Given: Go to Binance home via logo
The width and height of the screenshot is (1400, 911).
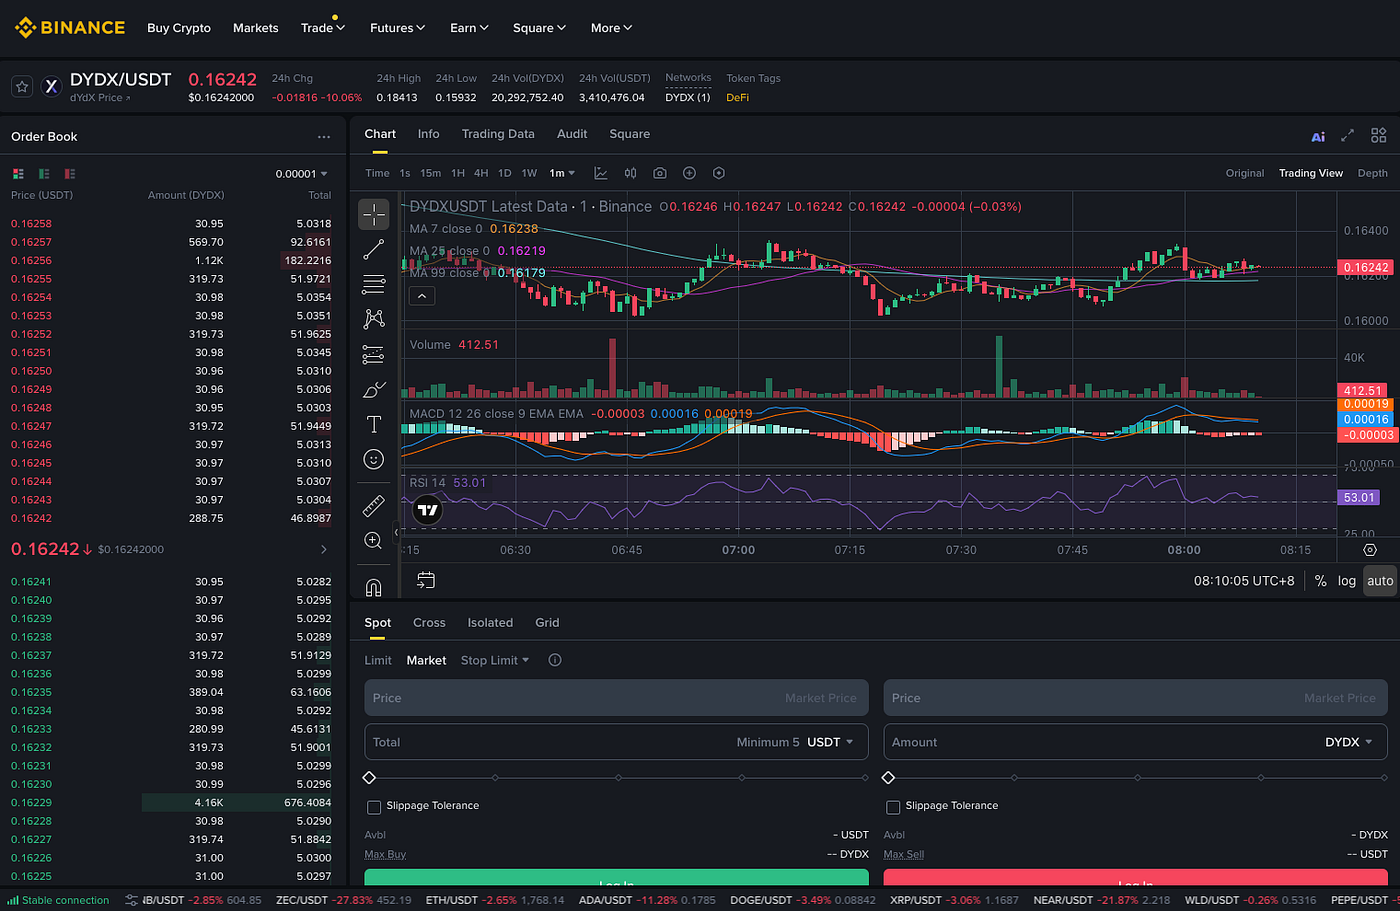Looking at the screenshot, I should tap(70, 28).
